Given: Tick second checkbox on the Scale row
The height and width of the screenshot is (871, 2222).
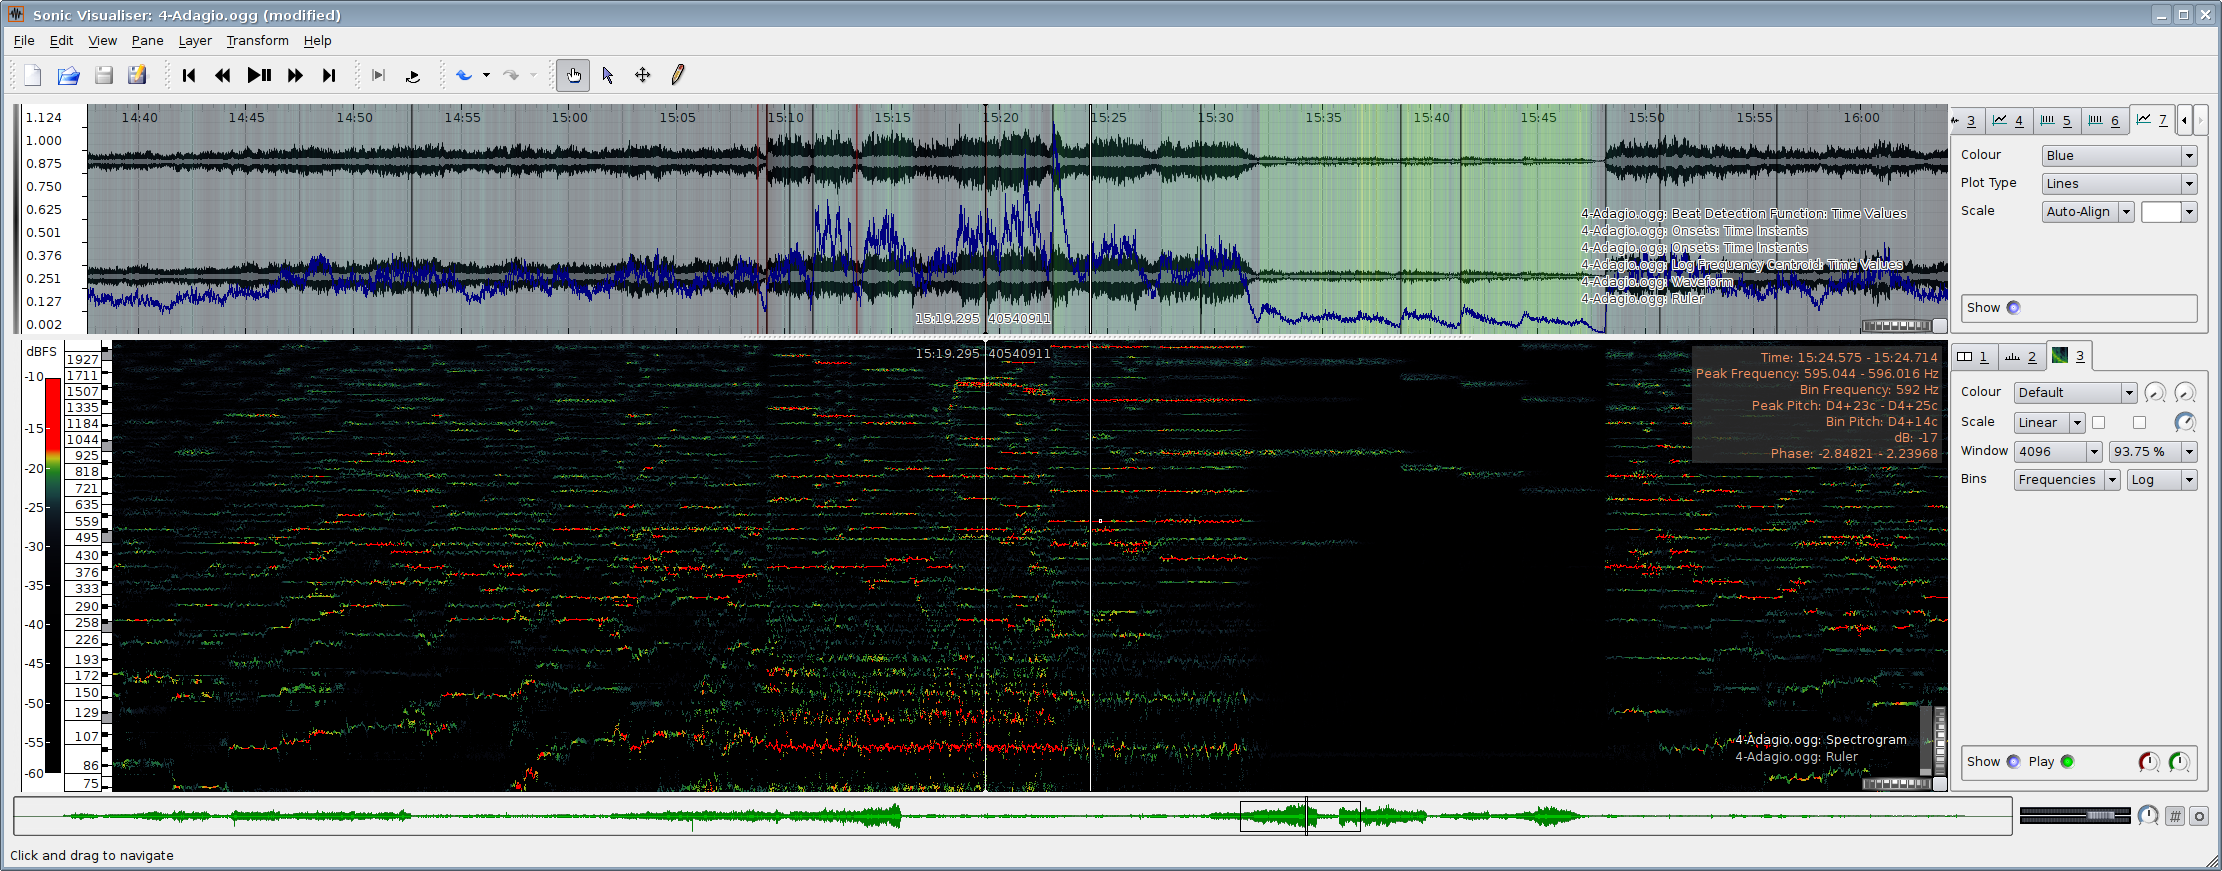Looking at the screenshot, I should (x=2139, y=423).
